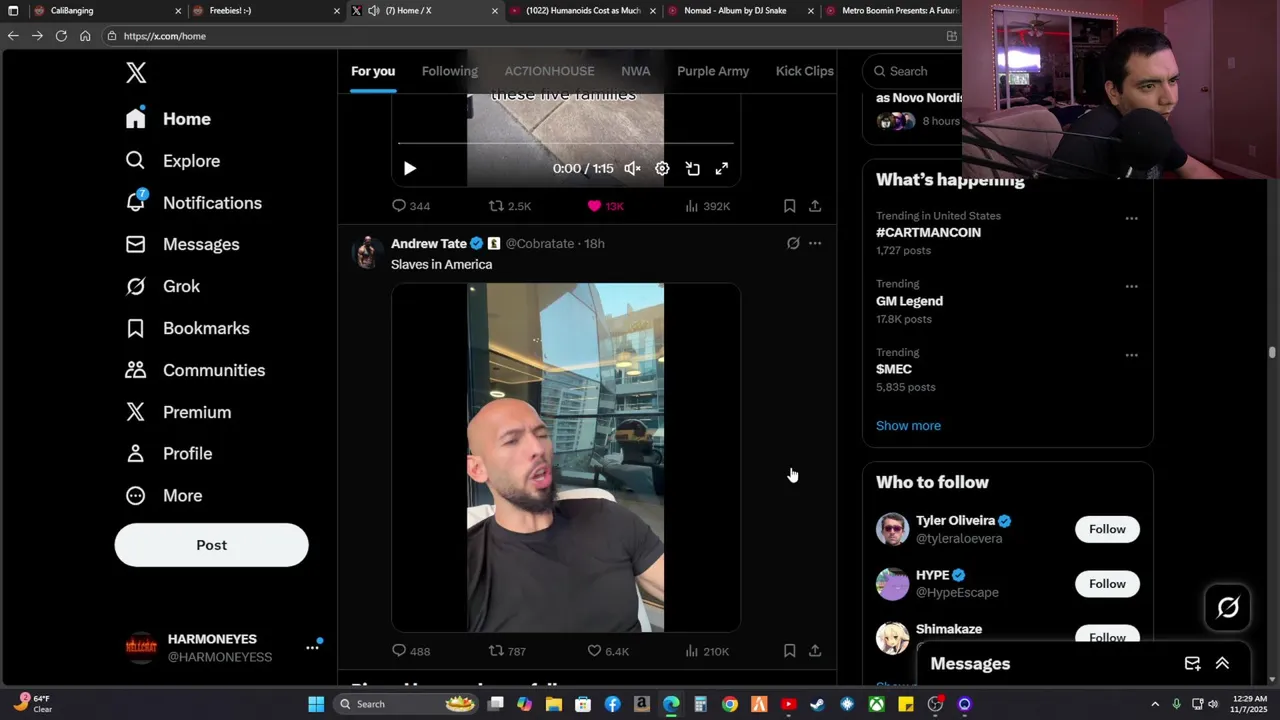Click the X search field

912,71
